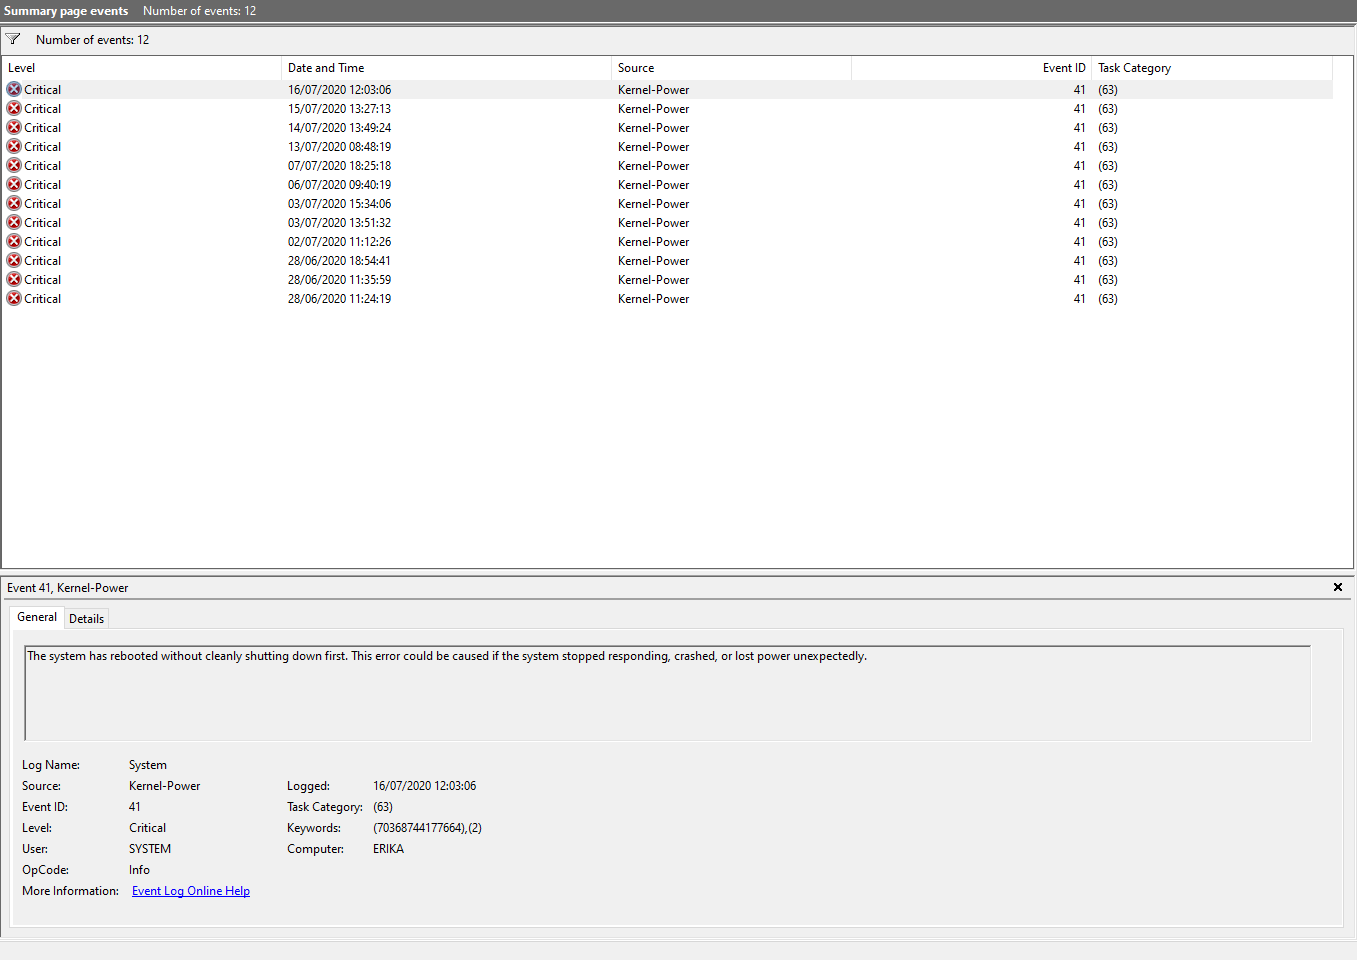Click Keywords value (70368744177664),(2)

427,828
